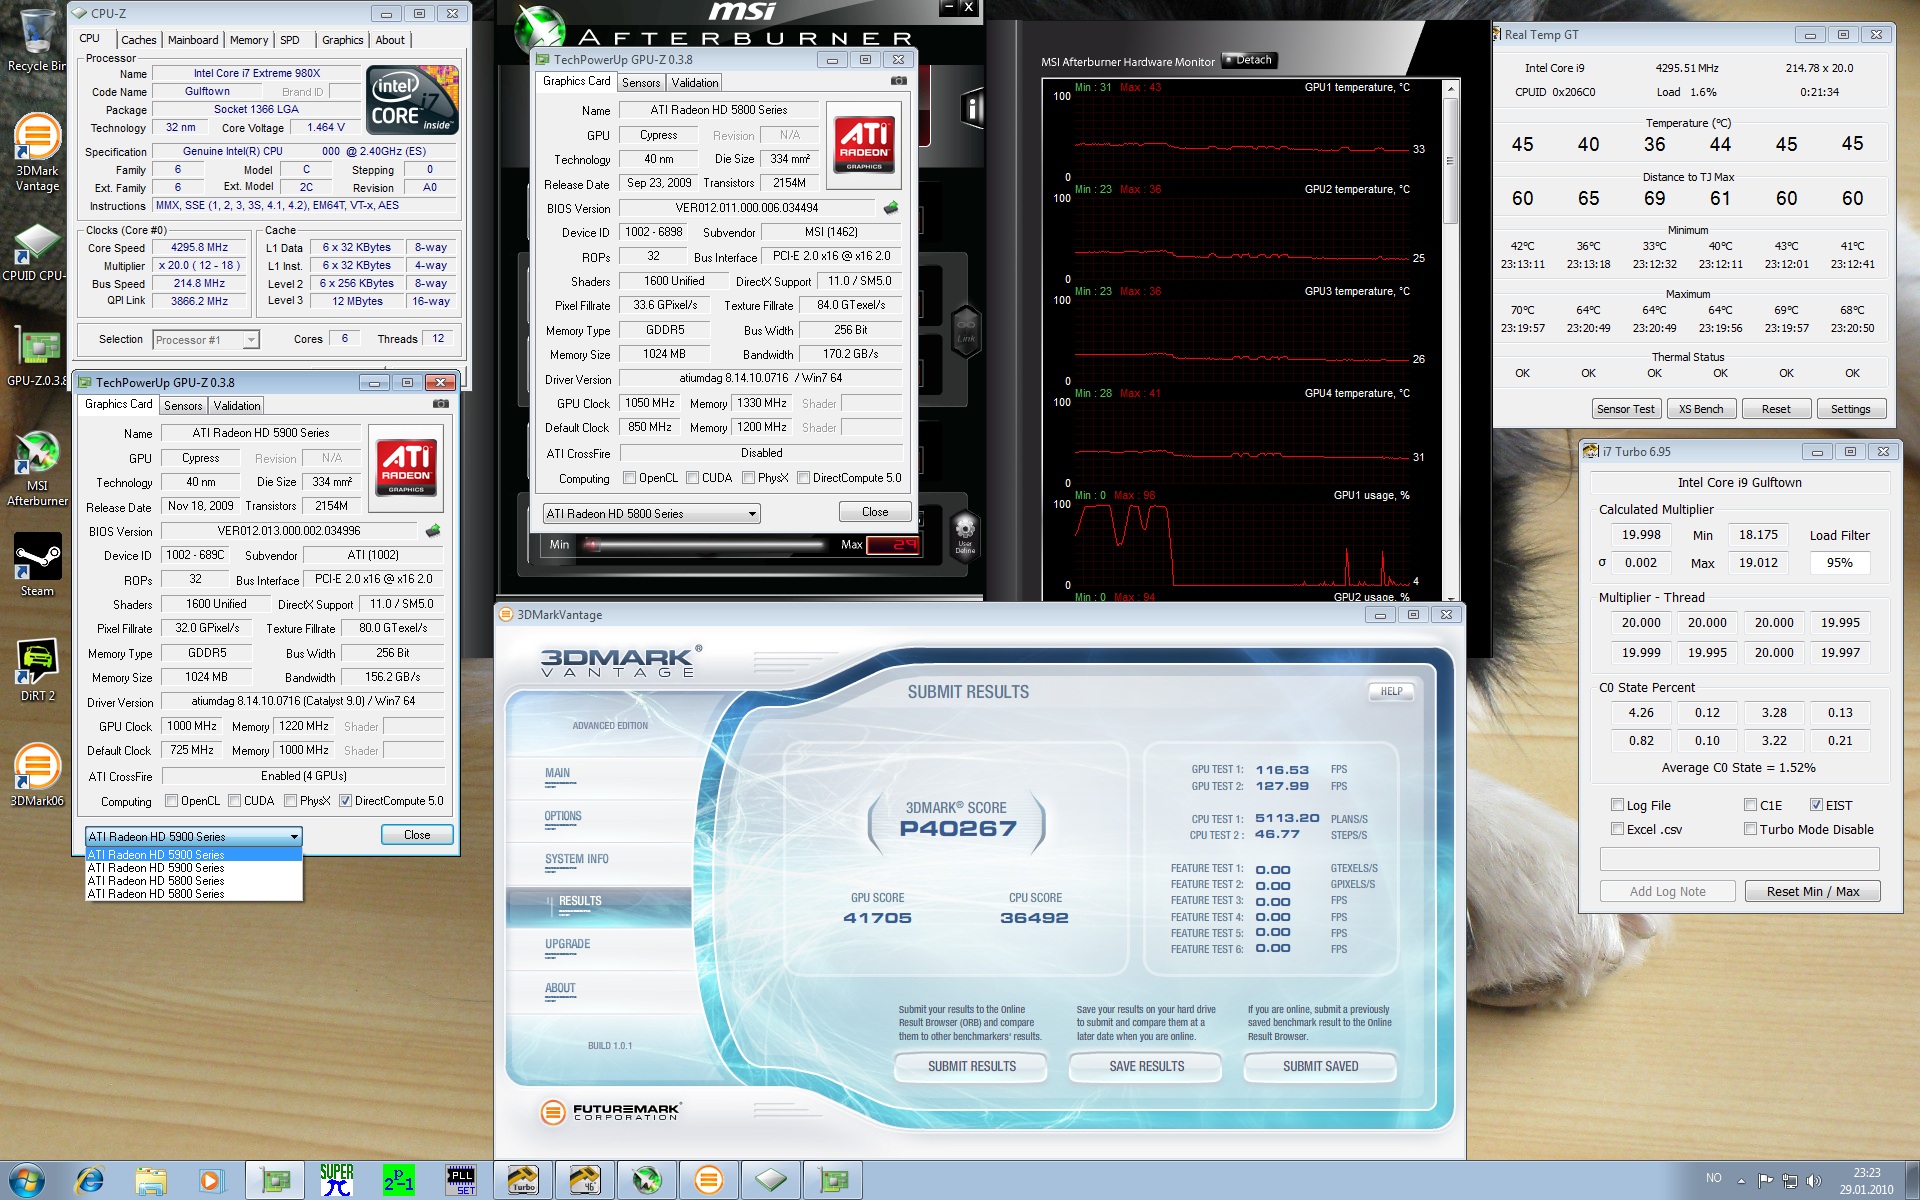Open the DiRT 2 desktop shortcut
The width and height of the screenshot is (1920, 1200).
pos(37,670)
